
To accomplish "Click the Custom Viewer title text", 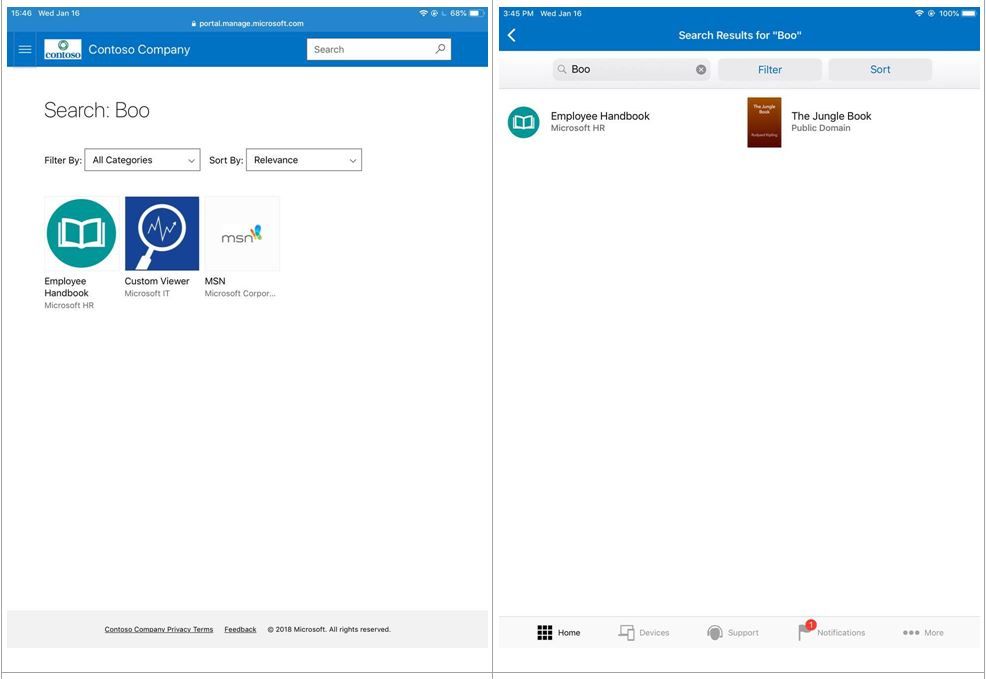I will [x=157, y=281].
